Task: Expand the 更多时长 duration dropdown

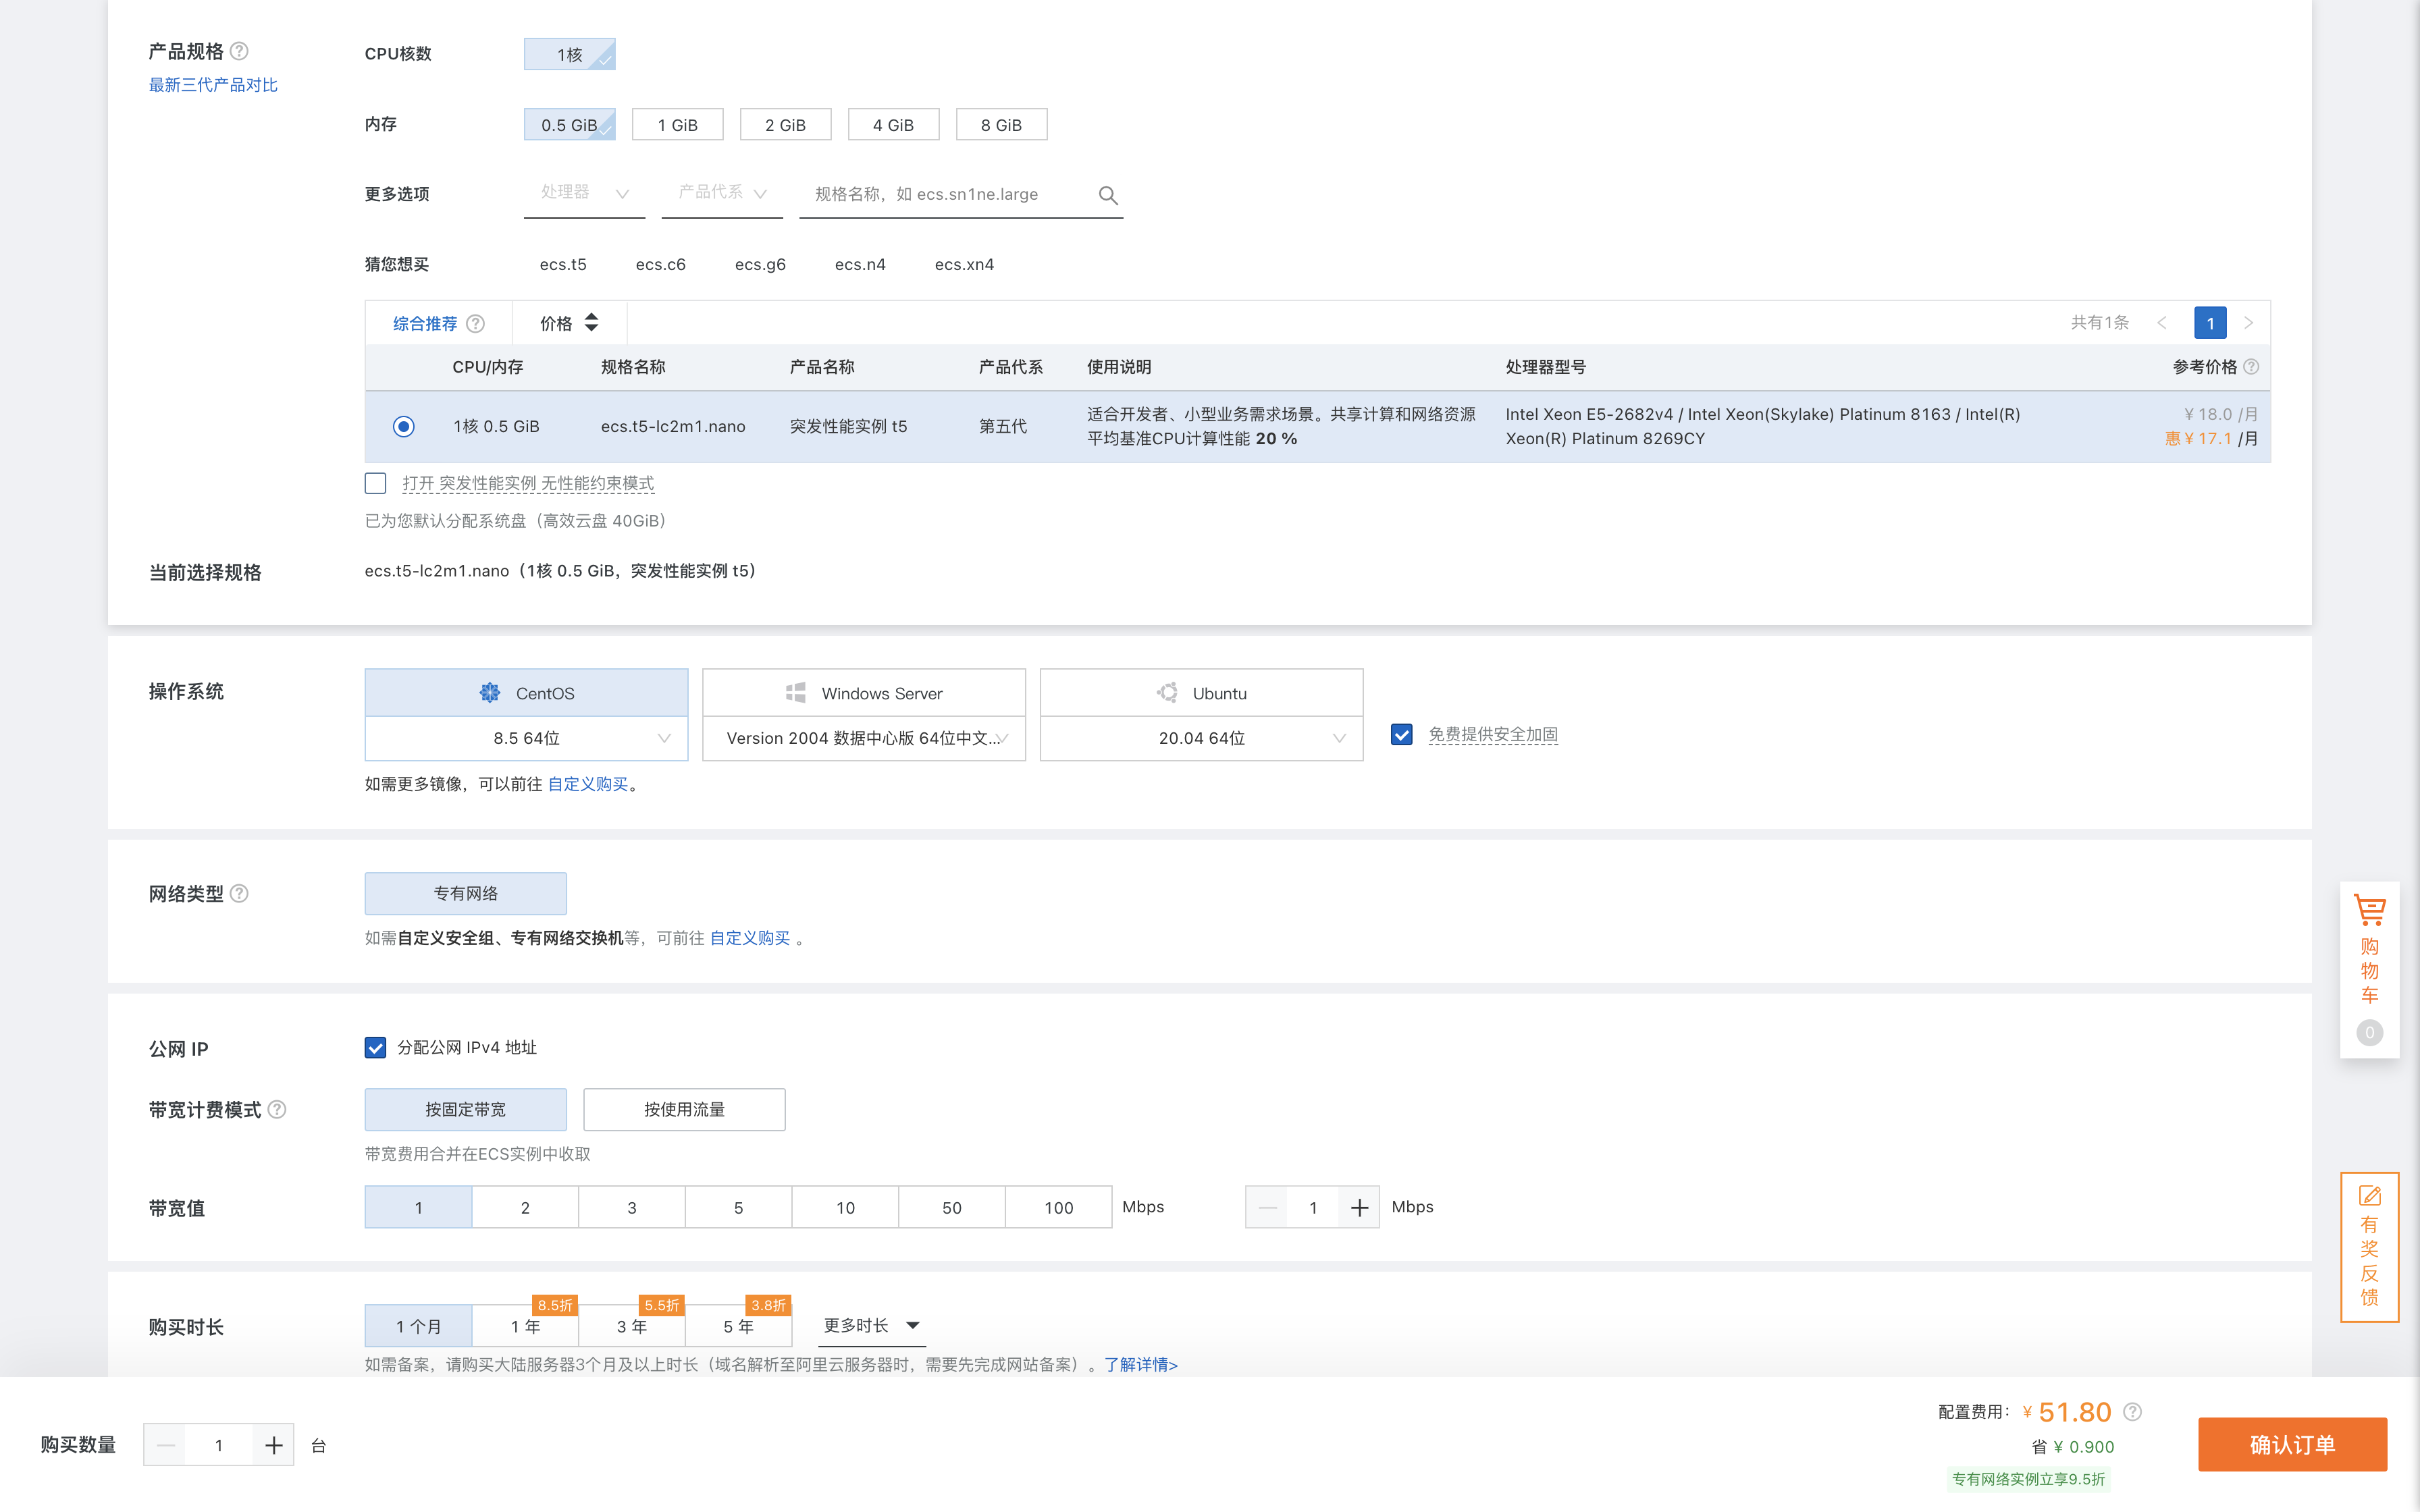Action: [x=871, y=1326]
